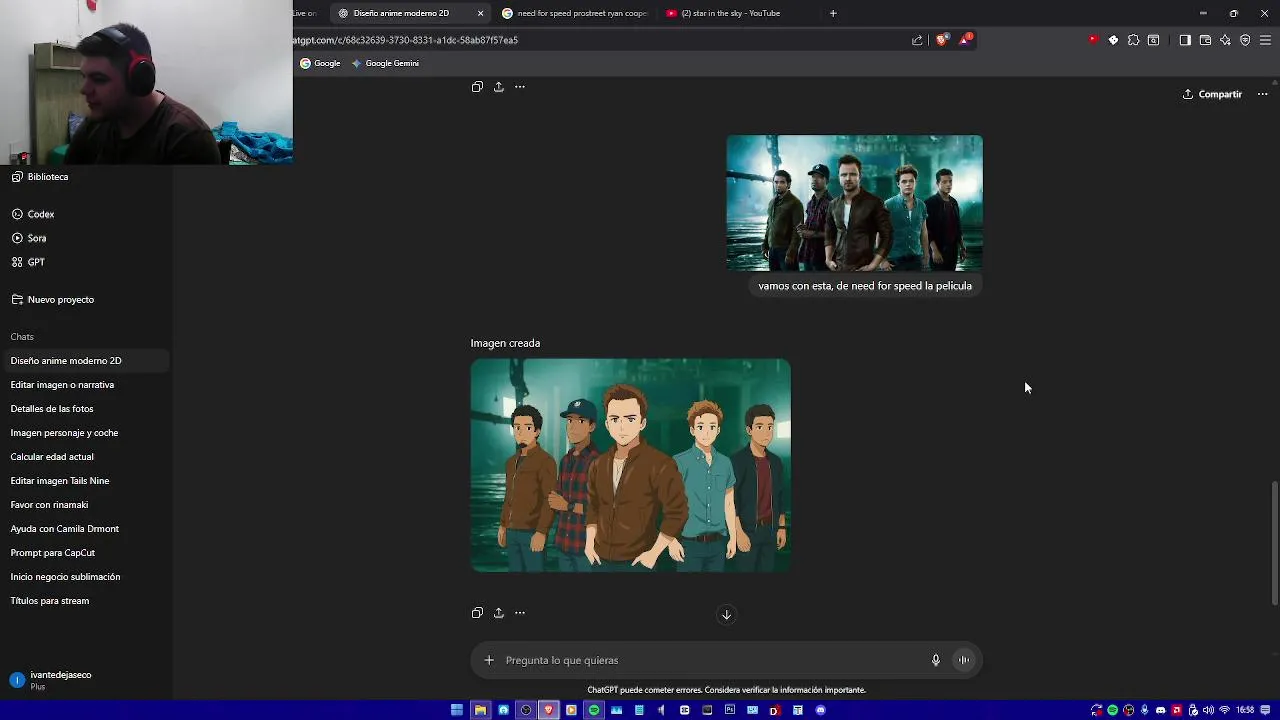Open more options below the generated anime image
The image size is (1280, 720).
tap(520, 613)
